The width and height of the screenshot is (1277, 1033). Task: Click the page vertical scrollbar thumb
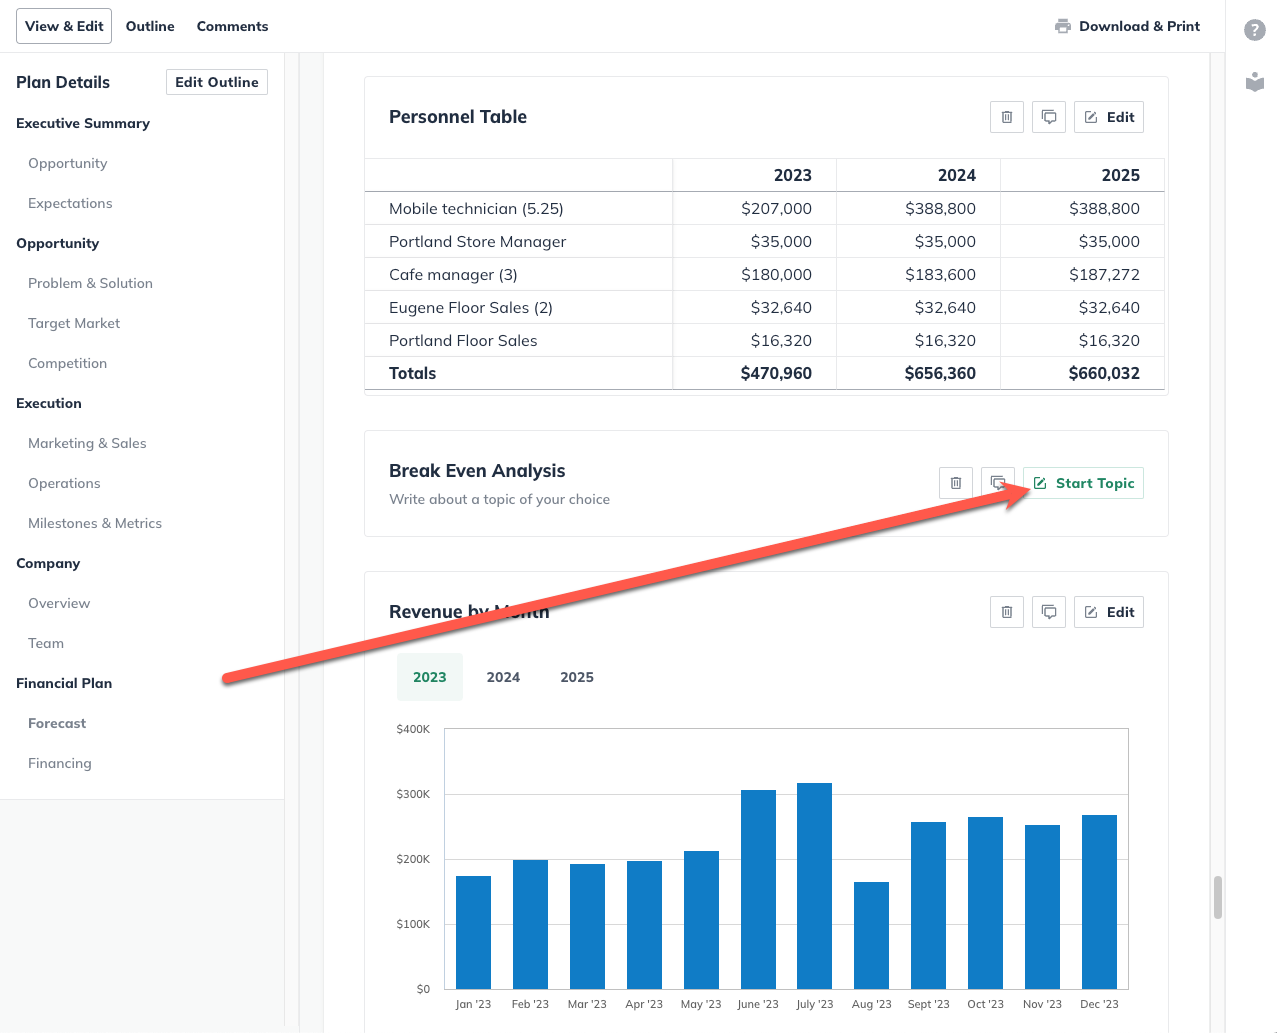pos(1217,897)
